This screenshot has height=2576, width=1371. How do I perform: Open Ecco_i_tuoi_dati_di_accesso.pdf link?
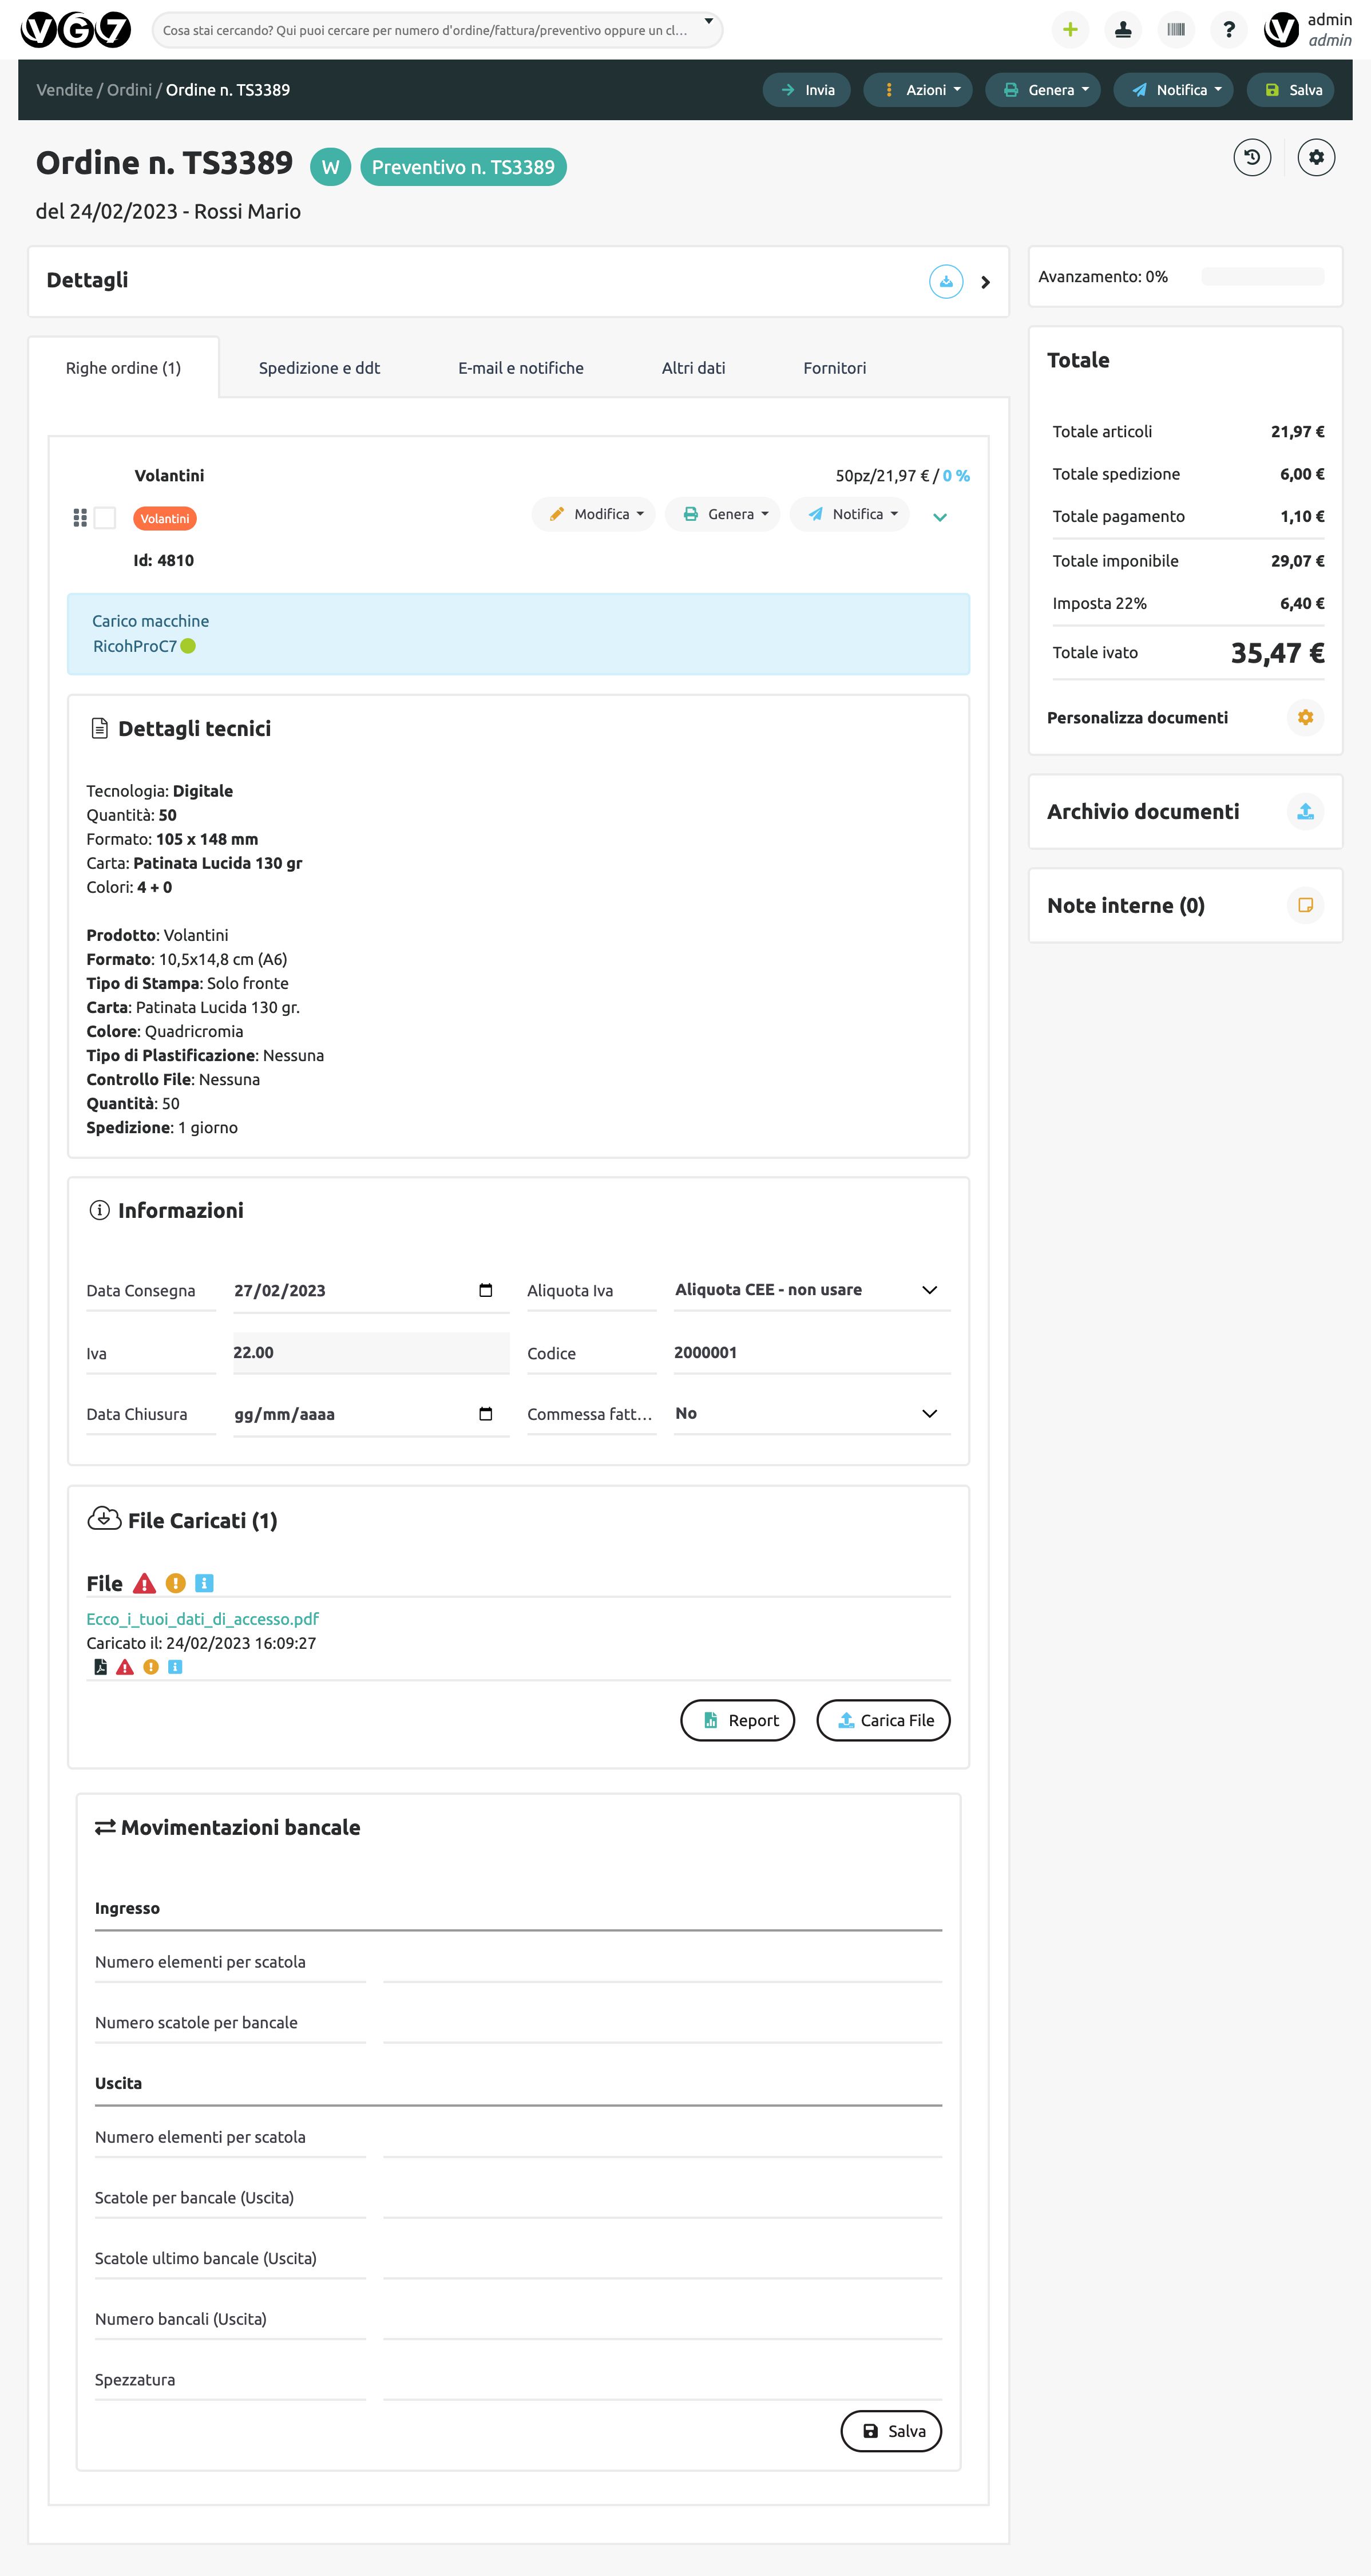[202, 1618]
